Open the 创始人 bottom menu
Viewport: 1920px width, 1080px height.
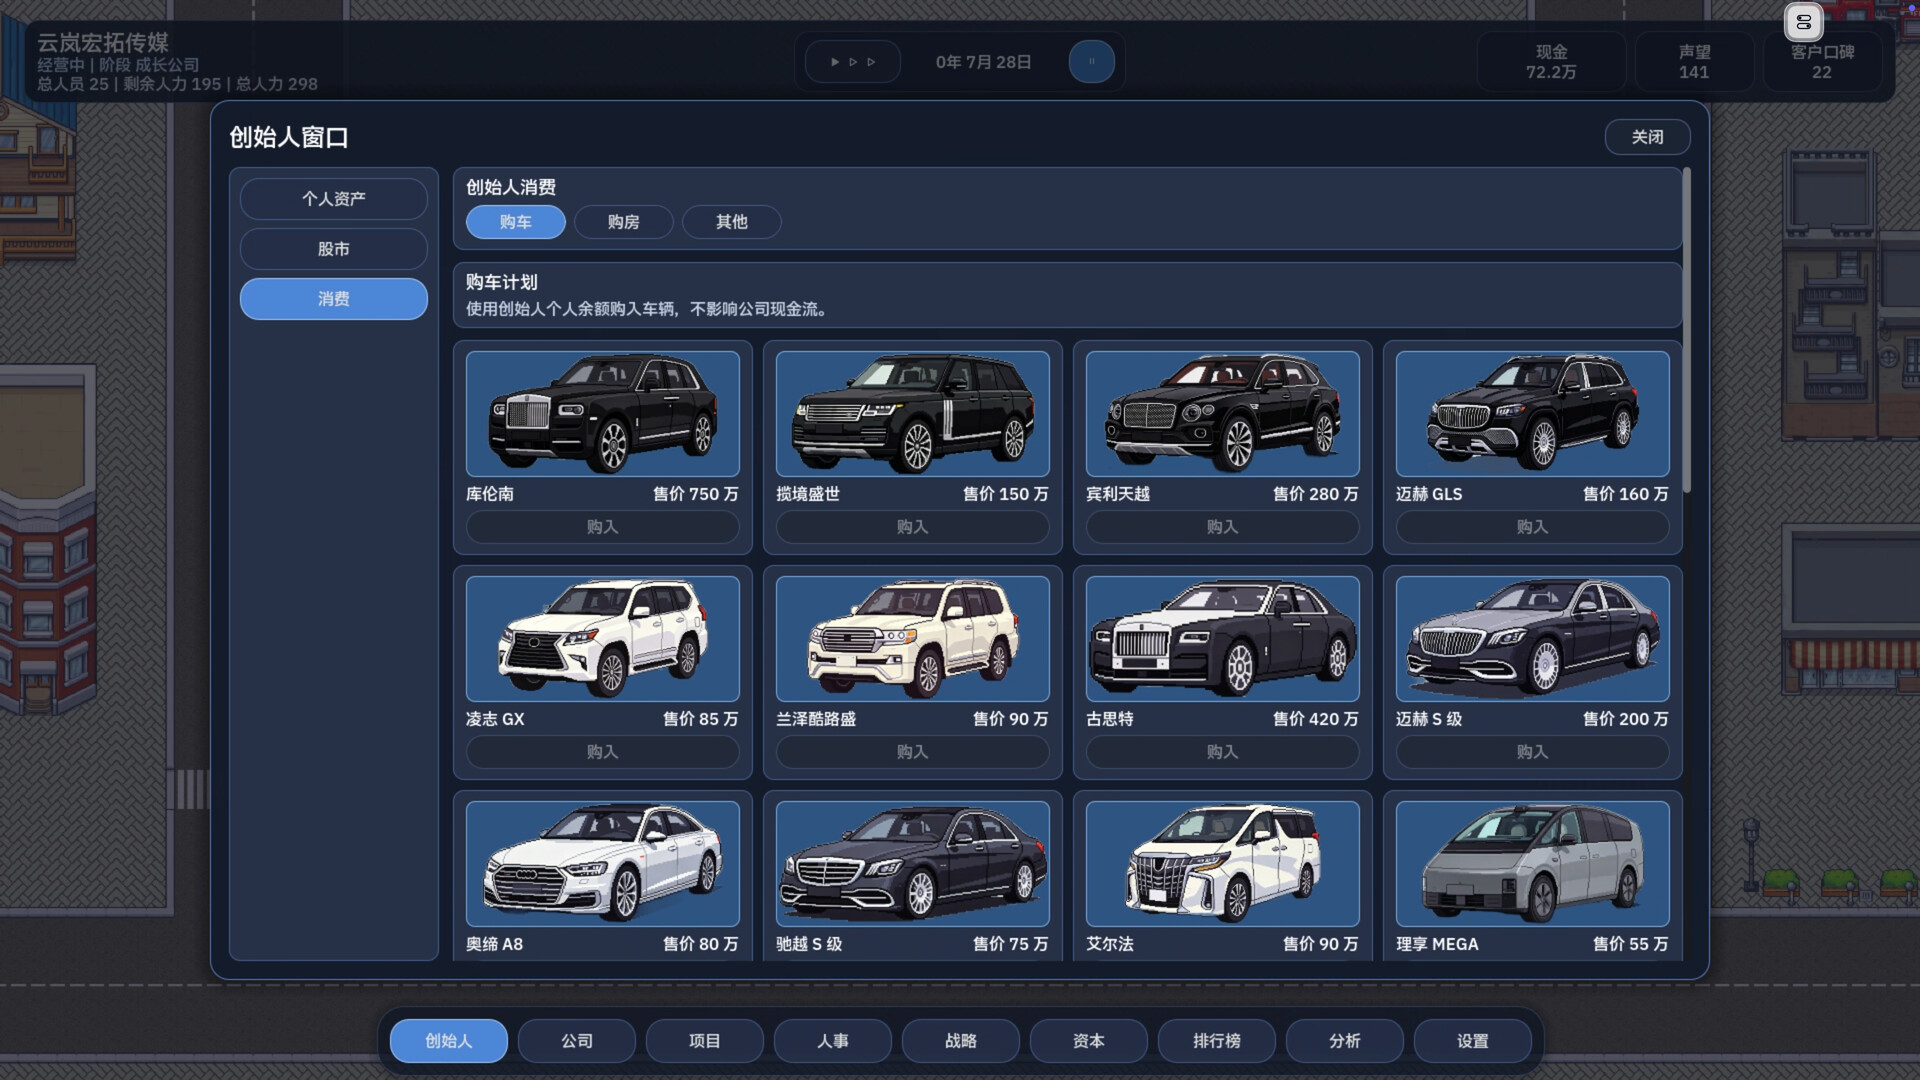click(x=449, y=1041)
